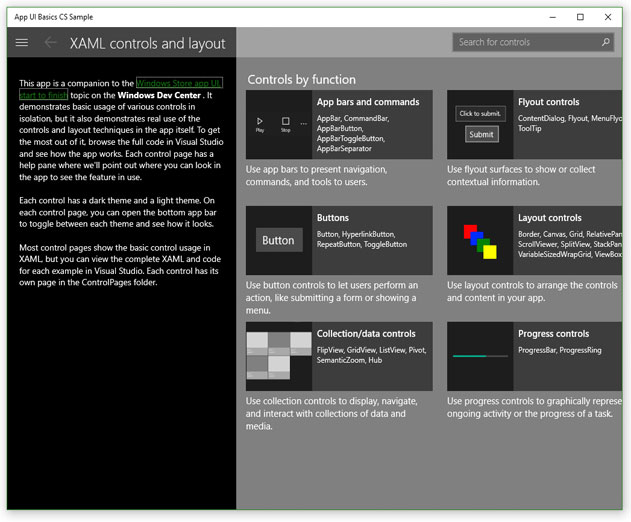
Task: Open the Flyout controls category
Action: (x=549, y=102)
